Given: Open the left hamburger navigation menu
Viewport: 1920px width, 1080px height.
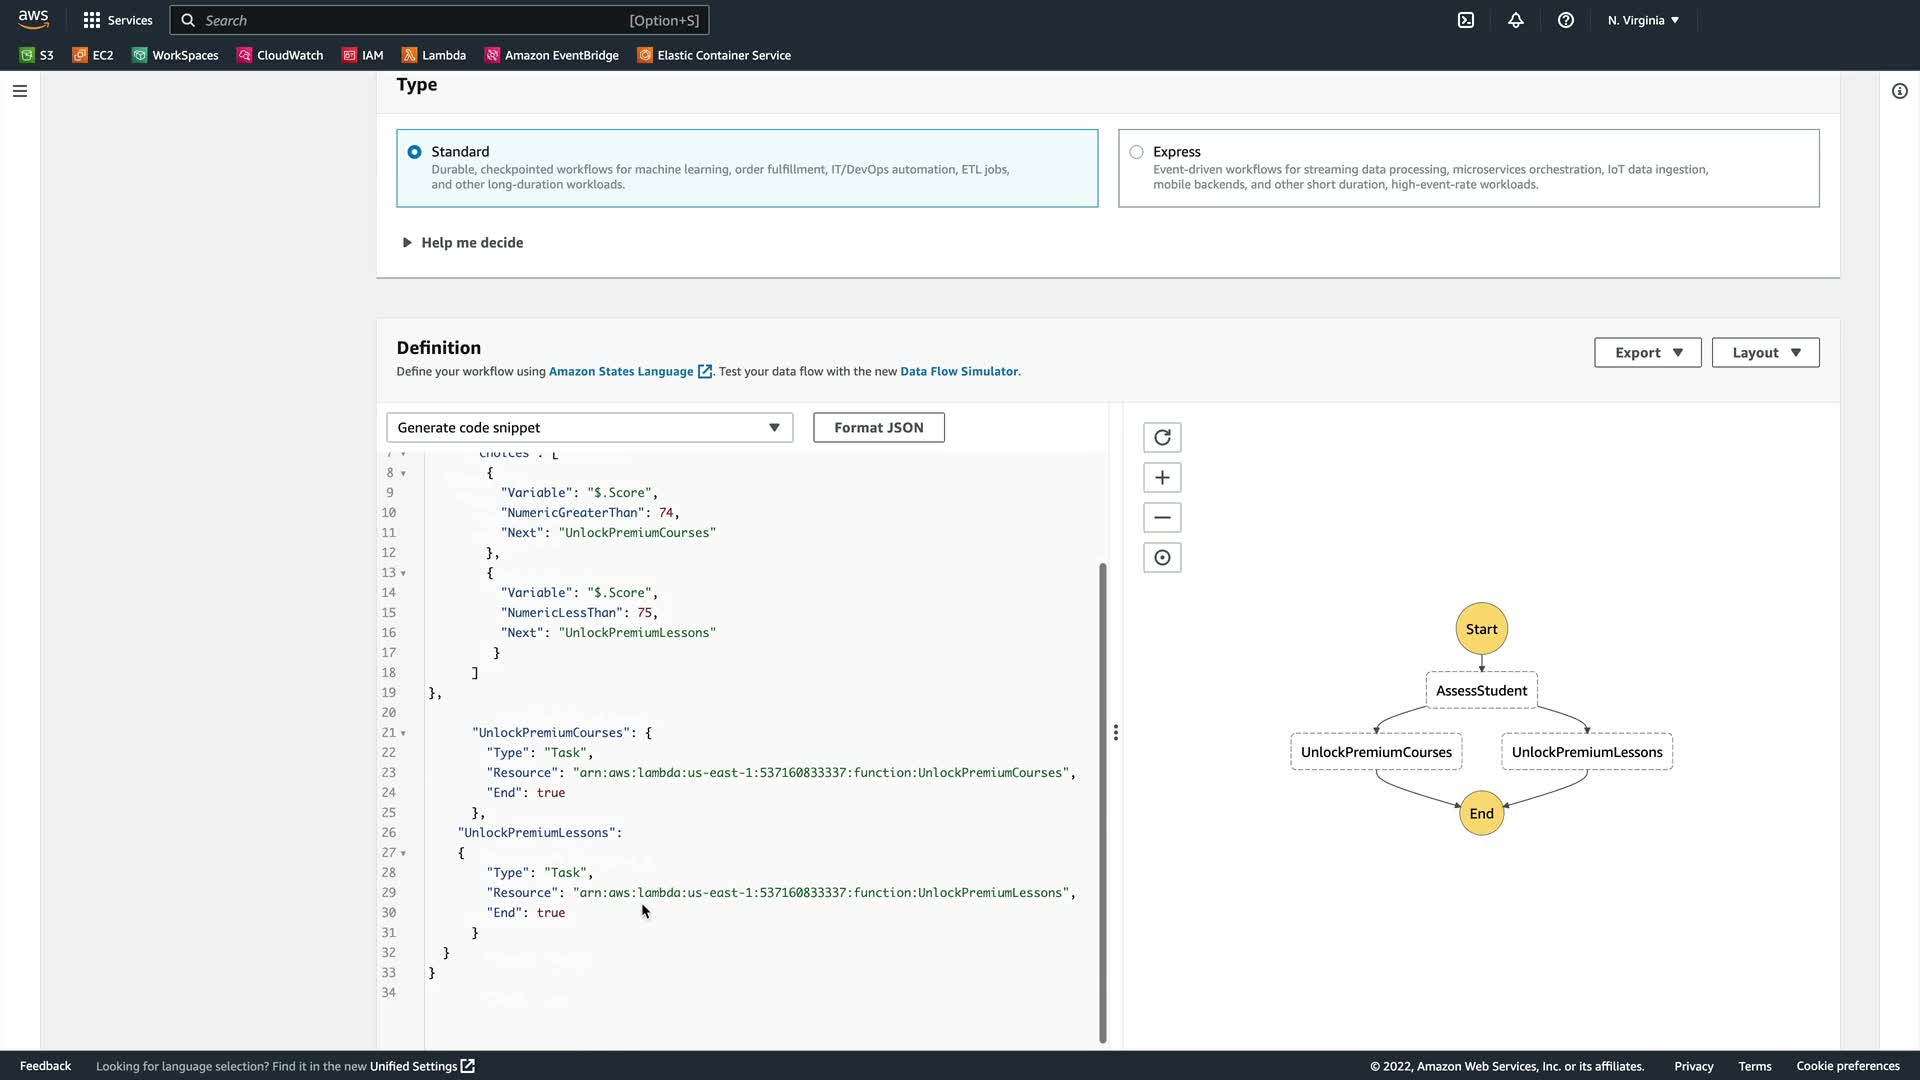Looking at the screenshot, I should coord(20,91).
